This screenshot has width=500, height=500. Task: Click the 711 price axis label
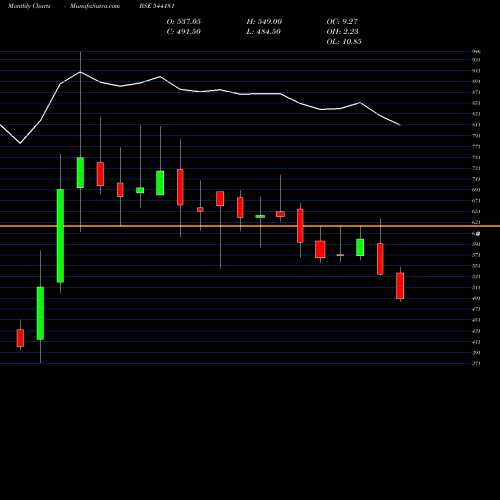pos(476,179)
